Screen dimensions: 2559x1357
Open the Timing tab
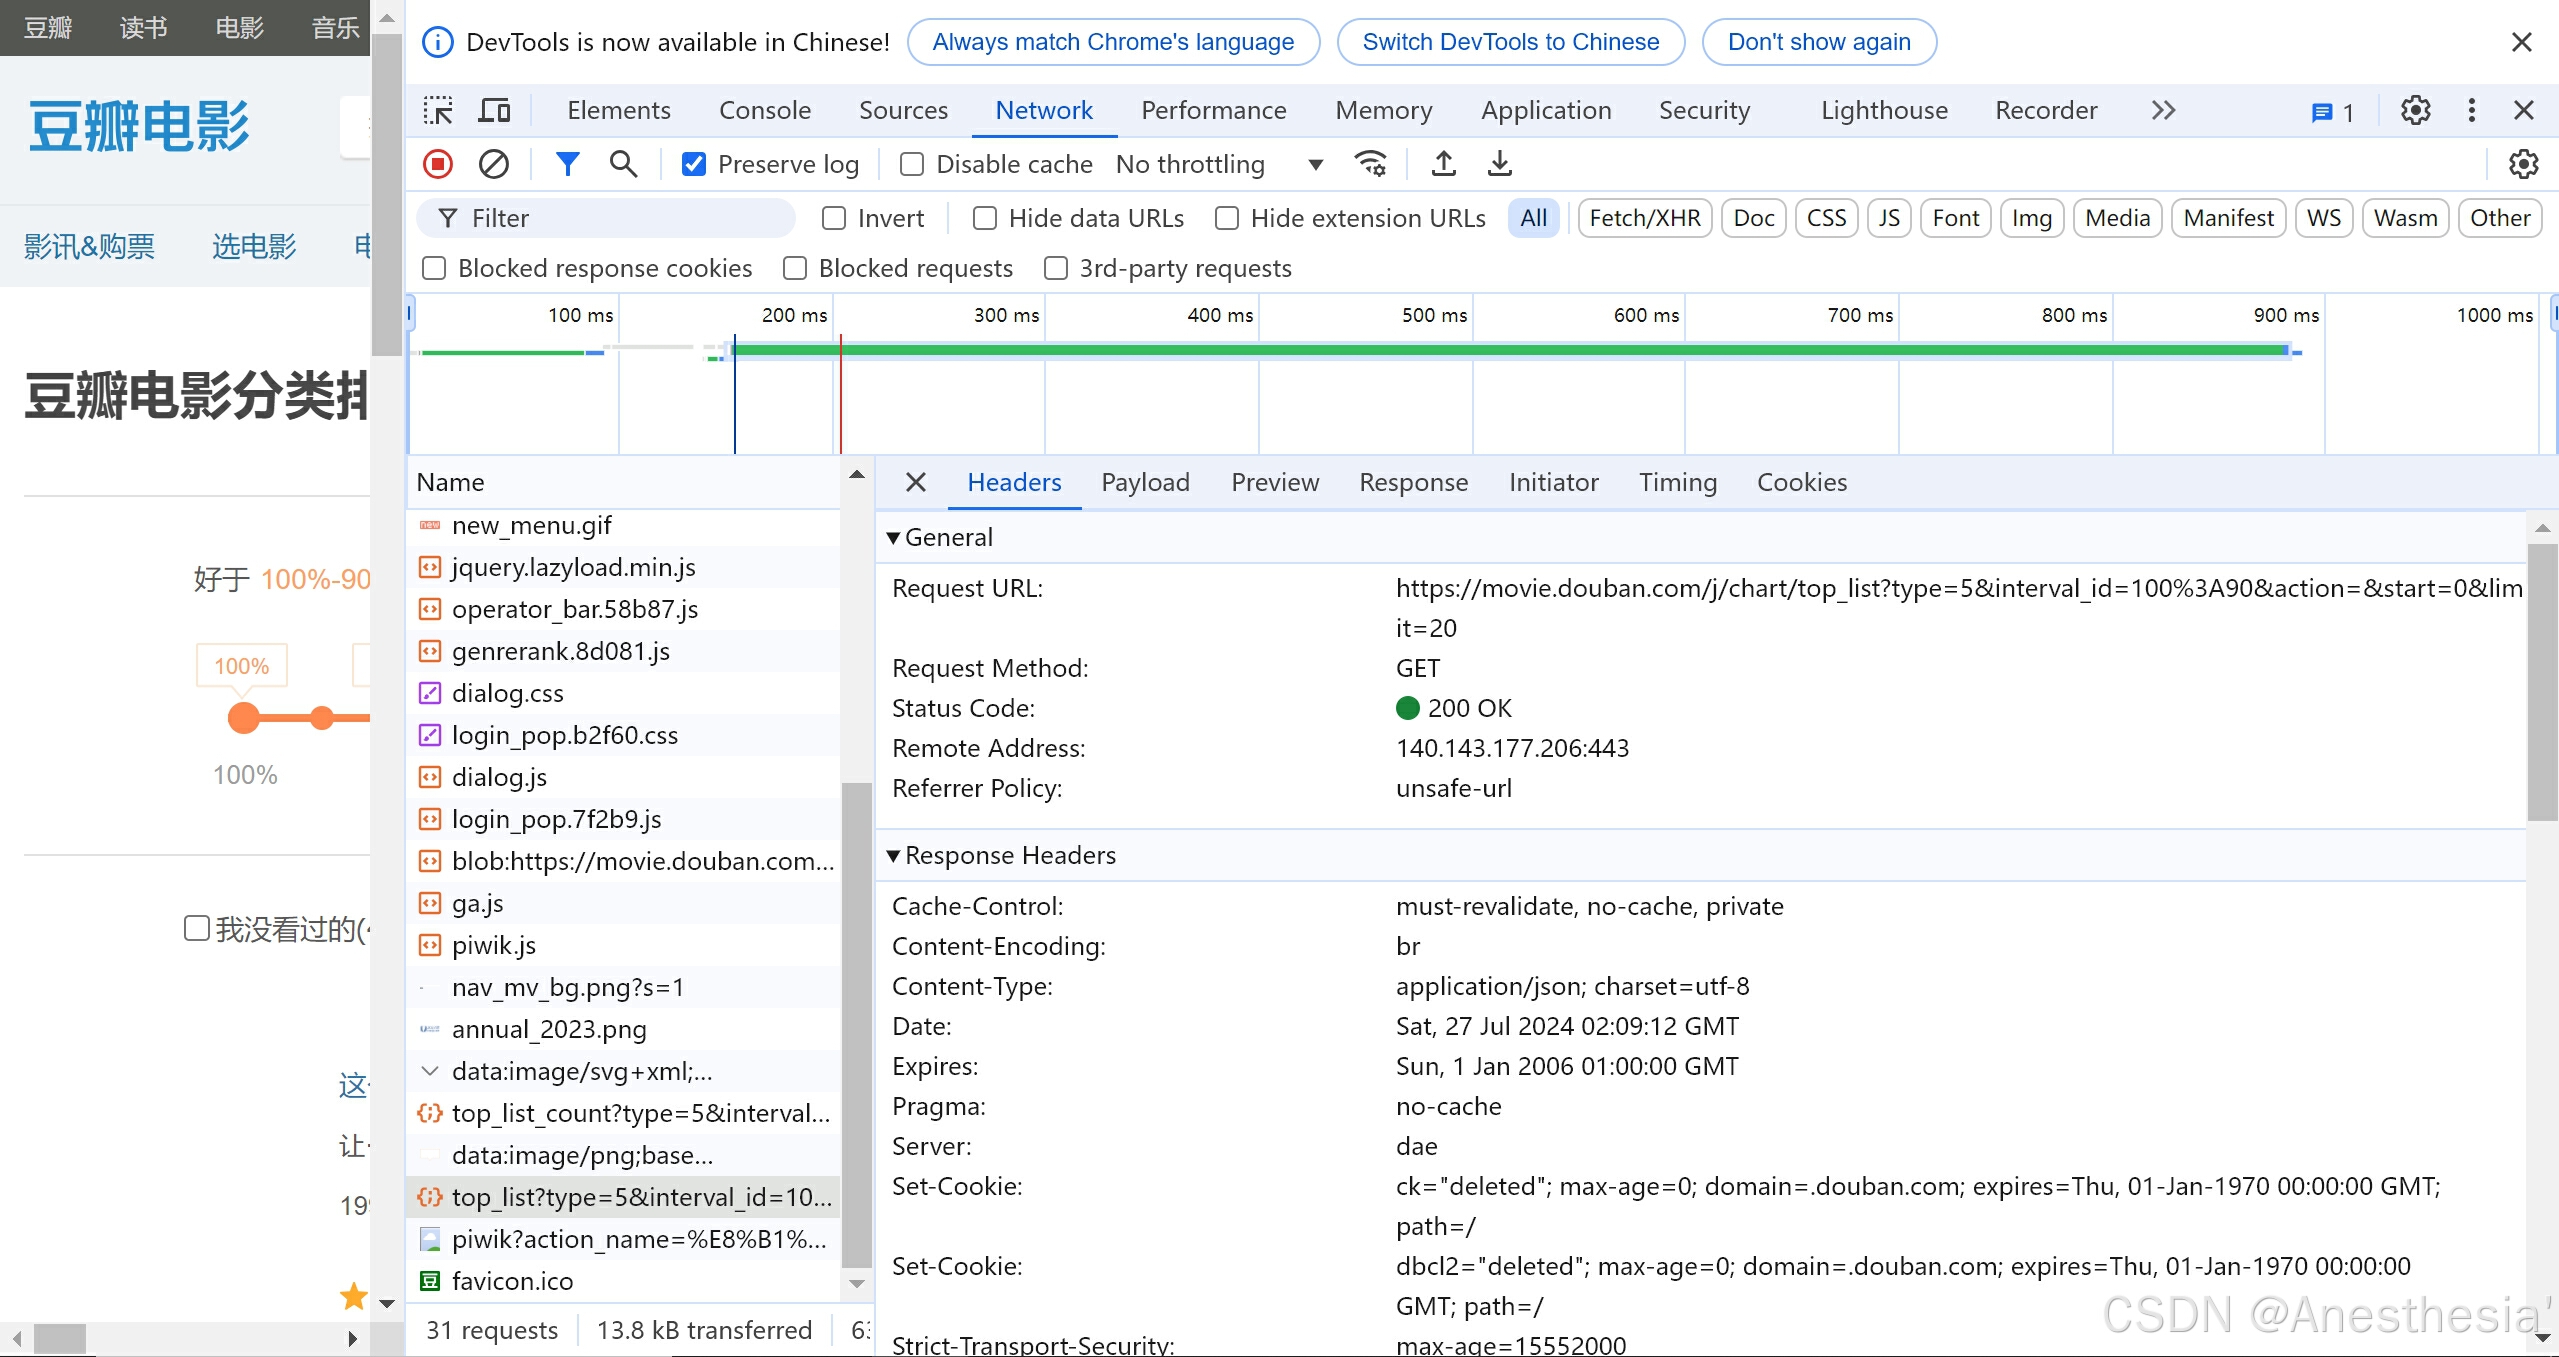pos(1678,483)
